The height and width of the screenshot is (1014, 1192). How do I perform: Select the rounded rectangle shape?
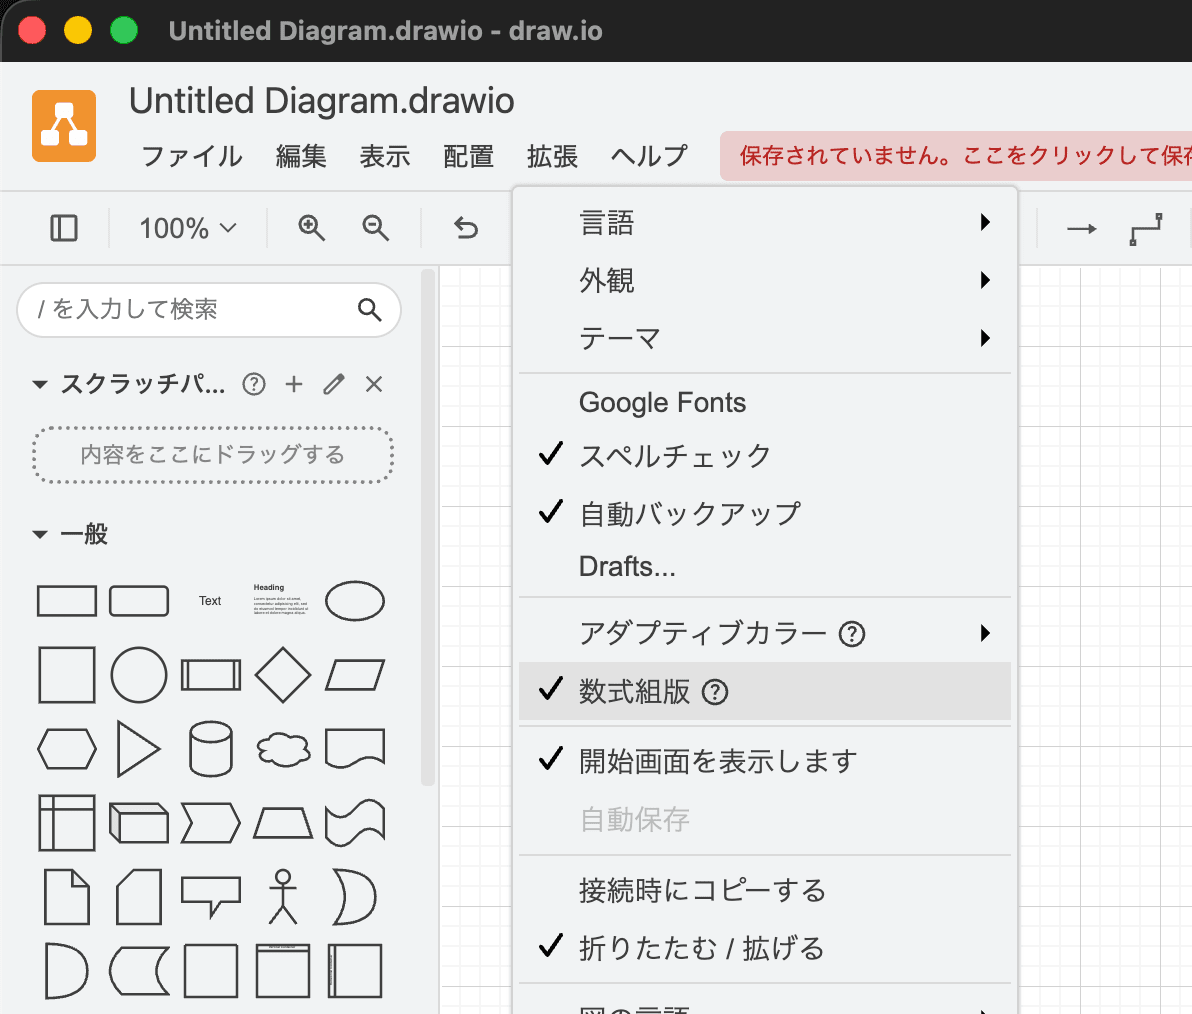[x=139, y=601]
